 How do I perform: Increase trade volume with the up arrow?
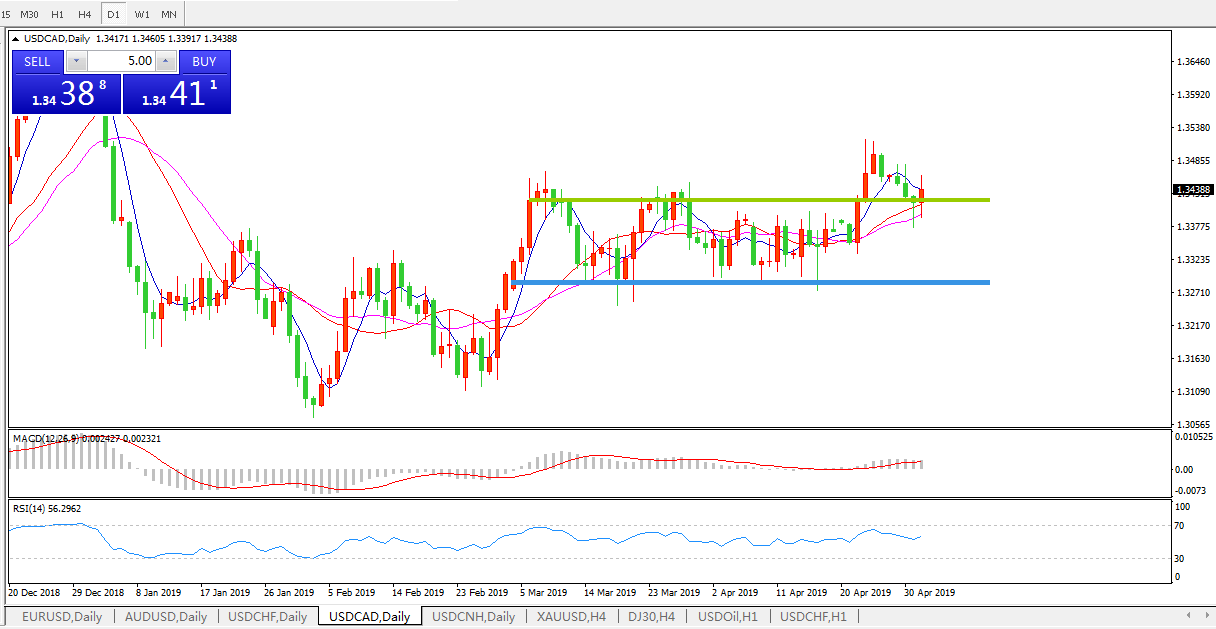pos(166,61)
